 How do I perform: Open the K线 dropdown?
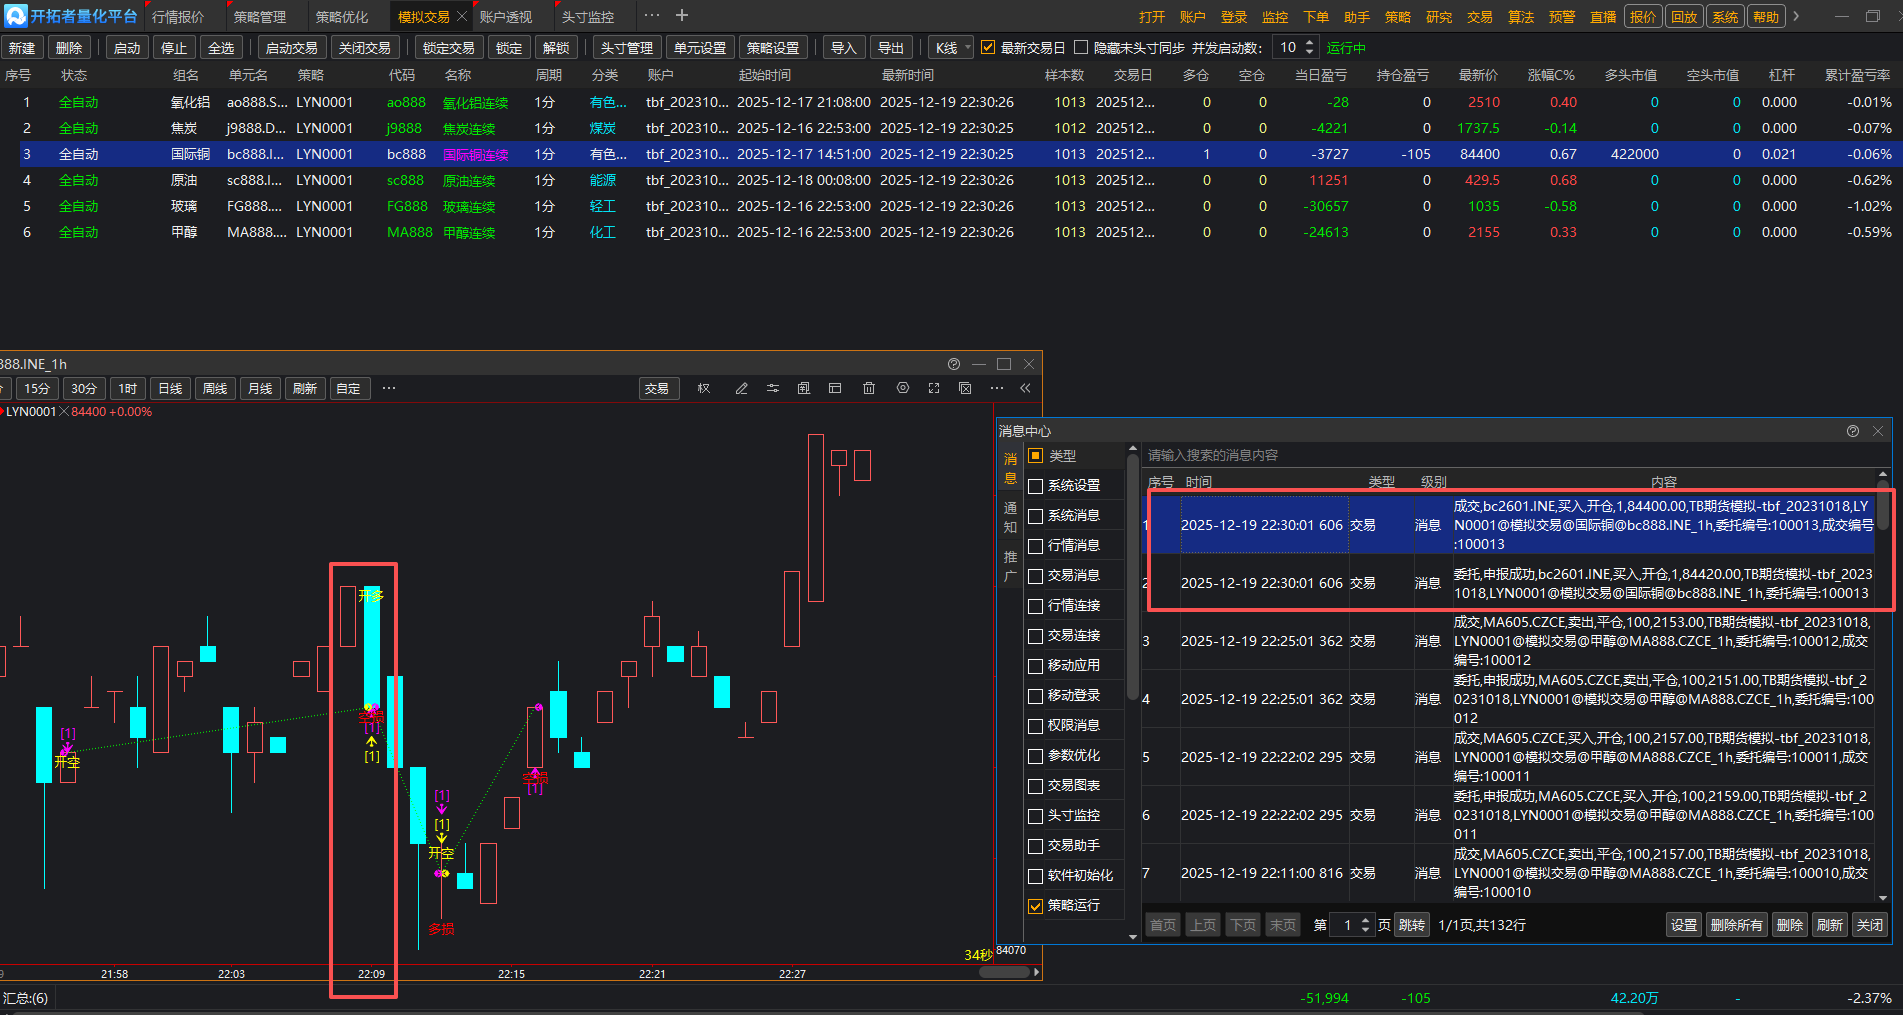(x=951, y=48)
